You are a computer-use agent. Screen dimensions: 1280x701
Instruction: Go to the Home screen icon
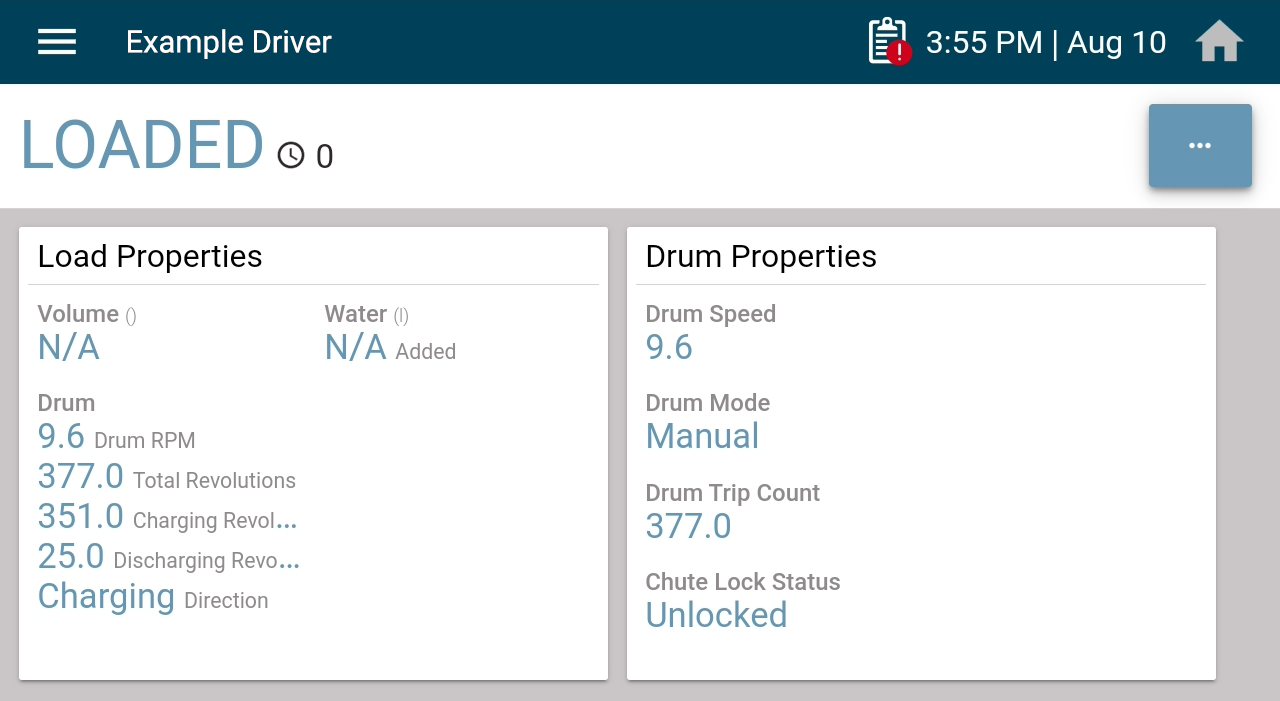pyautogui.click(x=1219, y=42)
